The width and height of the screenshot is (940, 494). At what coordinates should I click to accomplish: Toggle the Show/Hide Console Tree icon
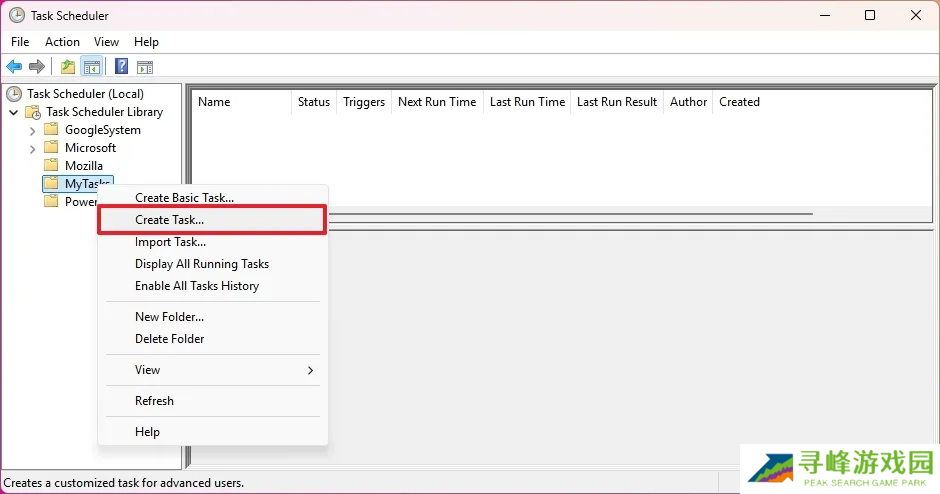click(x=91, y=67)
